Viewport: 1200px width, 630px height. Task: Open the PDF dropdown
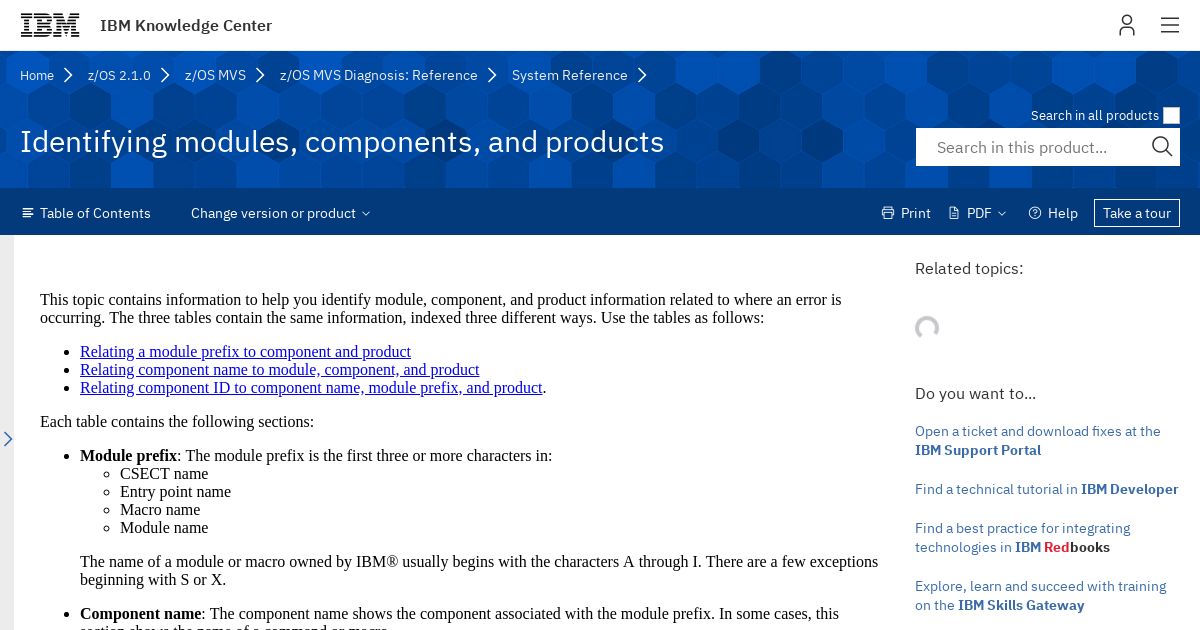pyautogui.click(x=978, y=213)
